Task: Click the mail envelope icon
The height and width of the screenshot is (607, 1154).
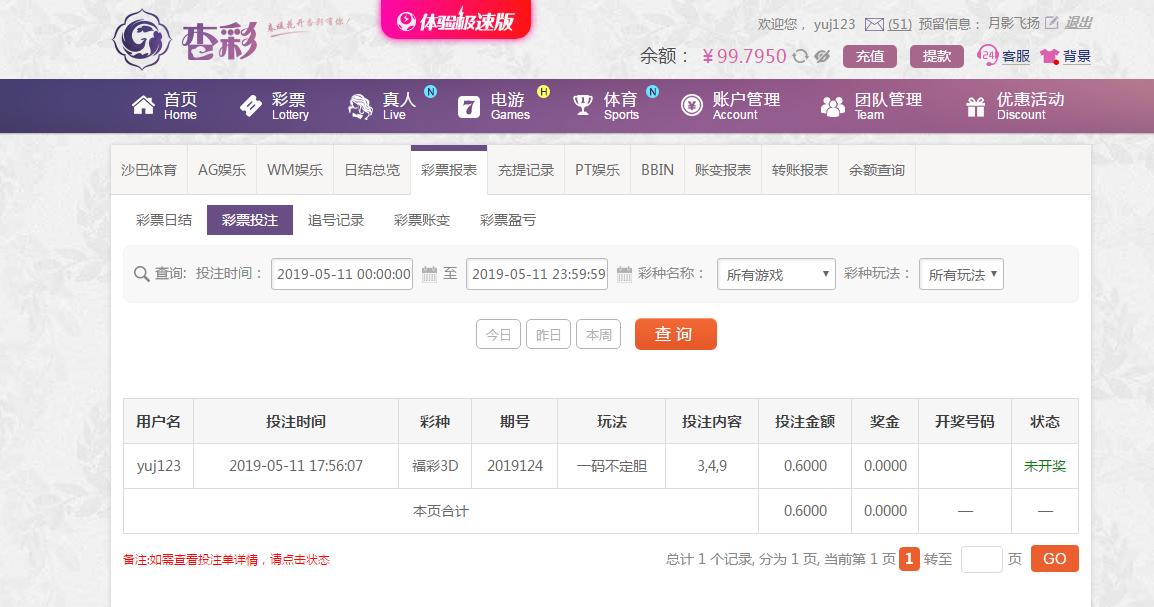Action: pyautogui.click(x=874, y=24)
